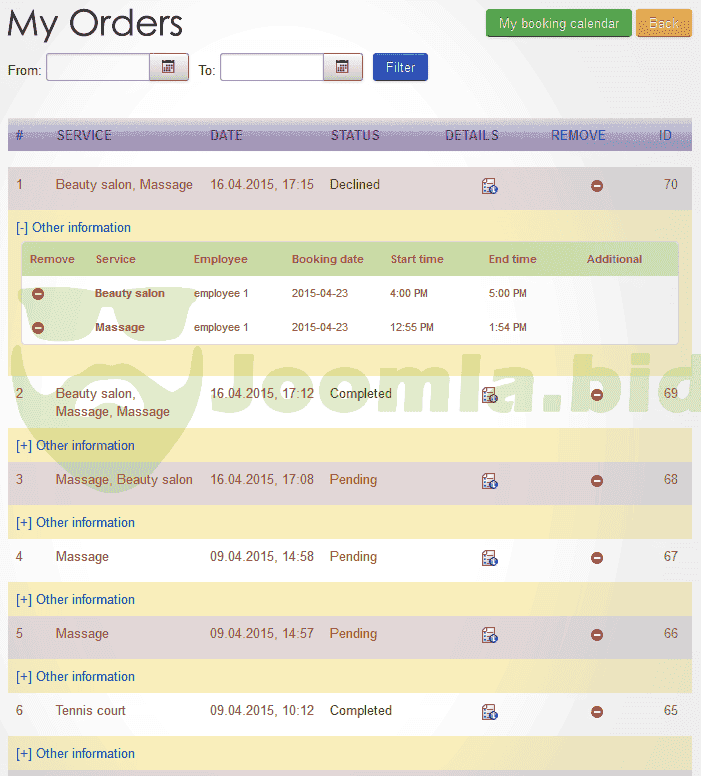View details of order ID 70
The height and width of the screenshot is (776, 701).
point(490,185)
